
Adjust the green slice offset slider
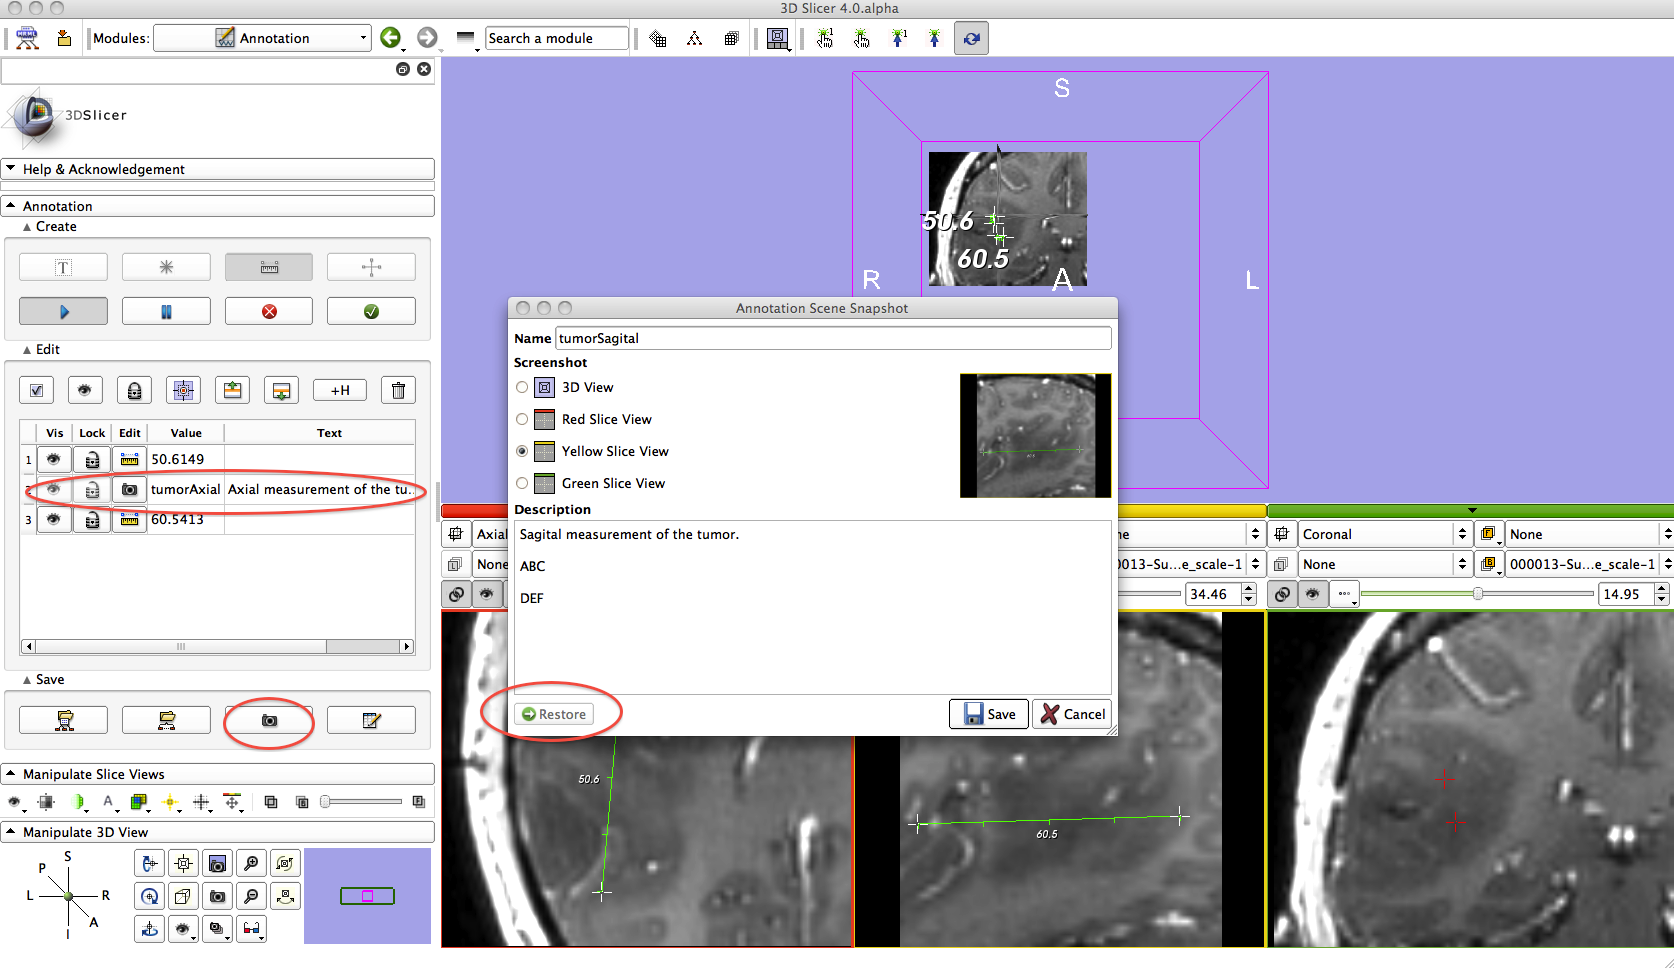(x=1477, y=594)
